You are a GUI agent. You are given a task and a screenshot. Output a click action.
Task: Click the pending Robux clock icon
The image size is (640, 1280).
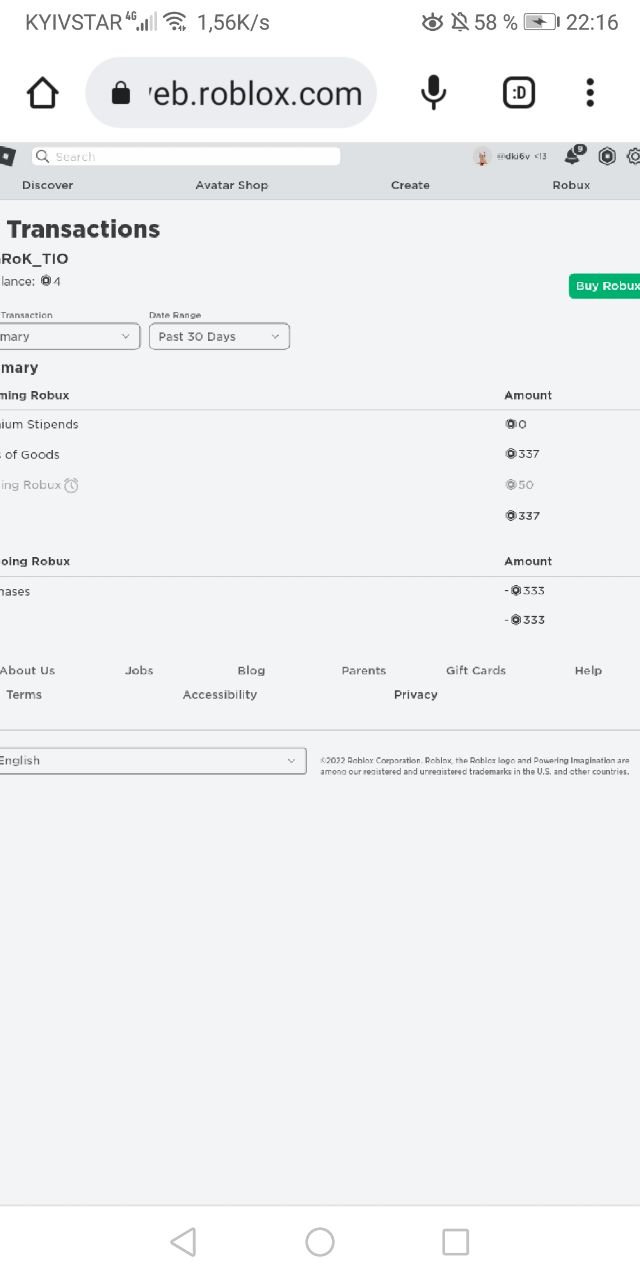point(71,485)
